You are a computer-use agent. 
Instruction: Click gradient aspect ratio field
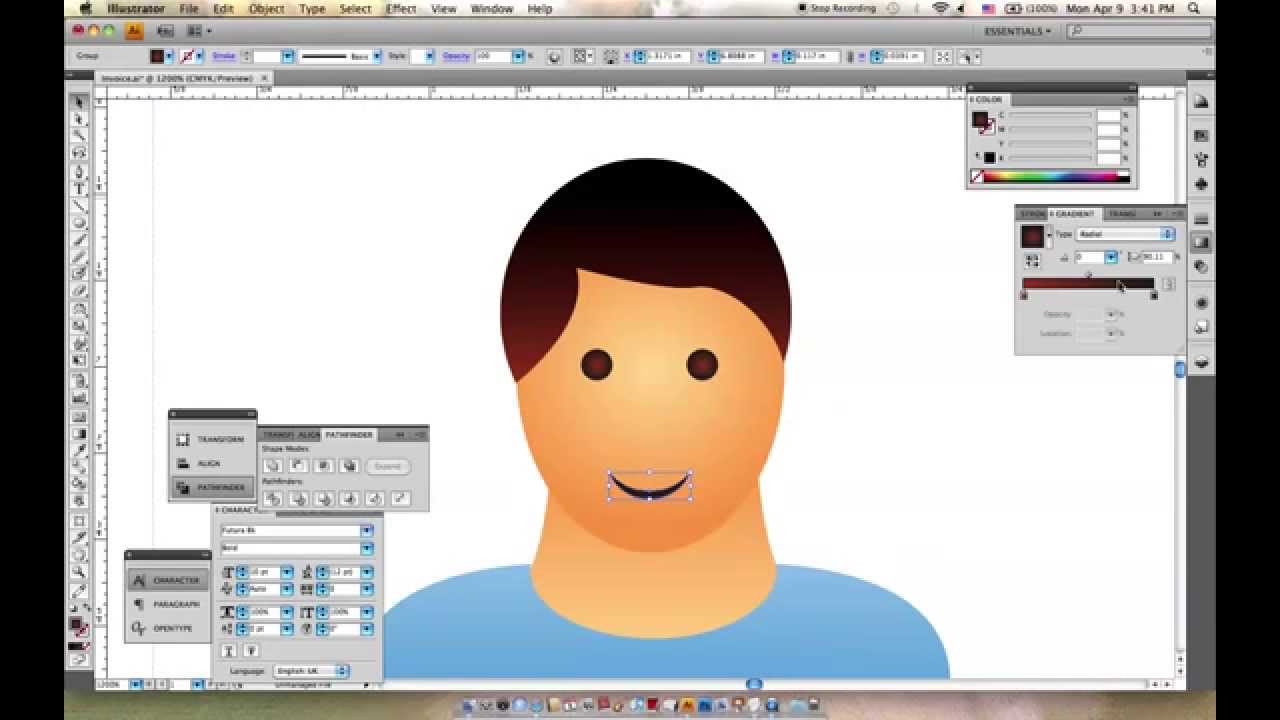pyautogui.click(x=1155, y=258)
